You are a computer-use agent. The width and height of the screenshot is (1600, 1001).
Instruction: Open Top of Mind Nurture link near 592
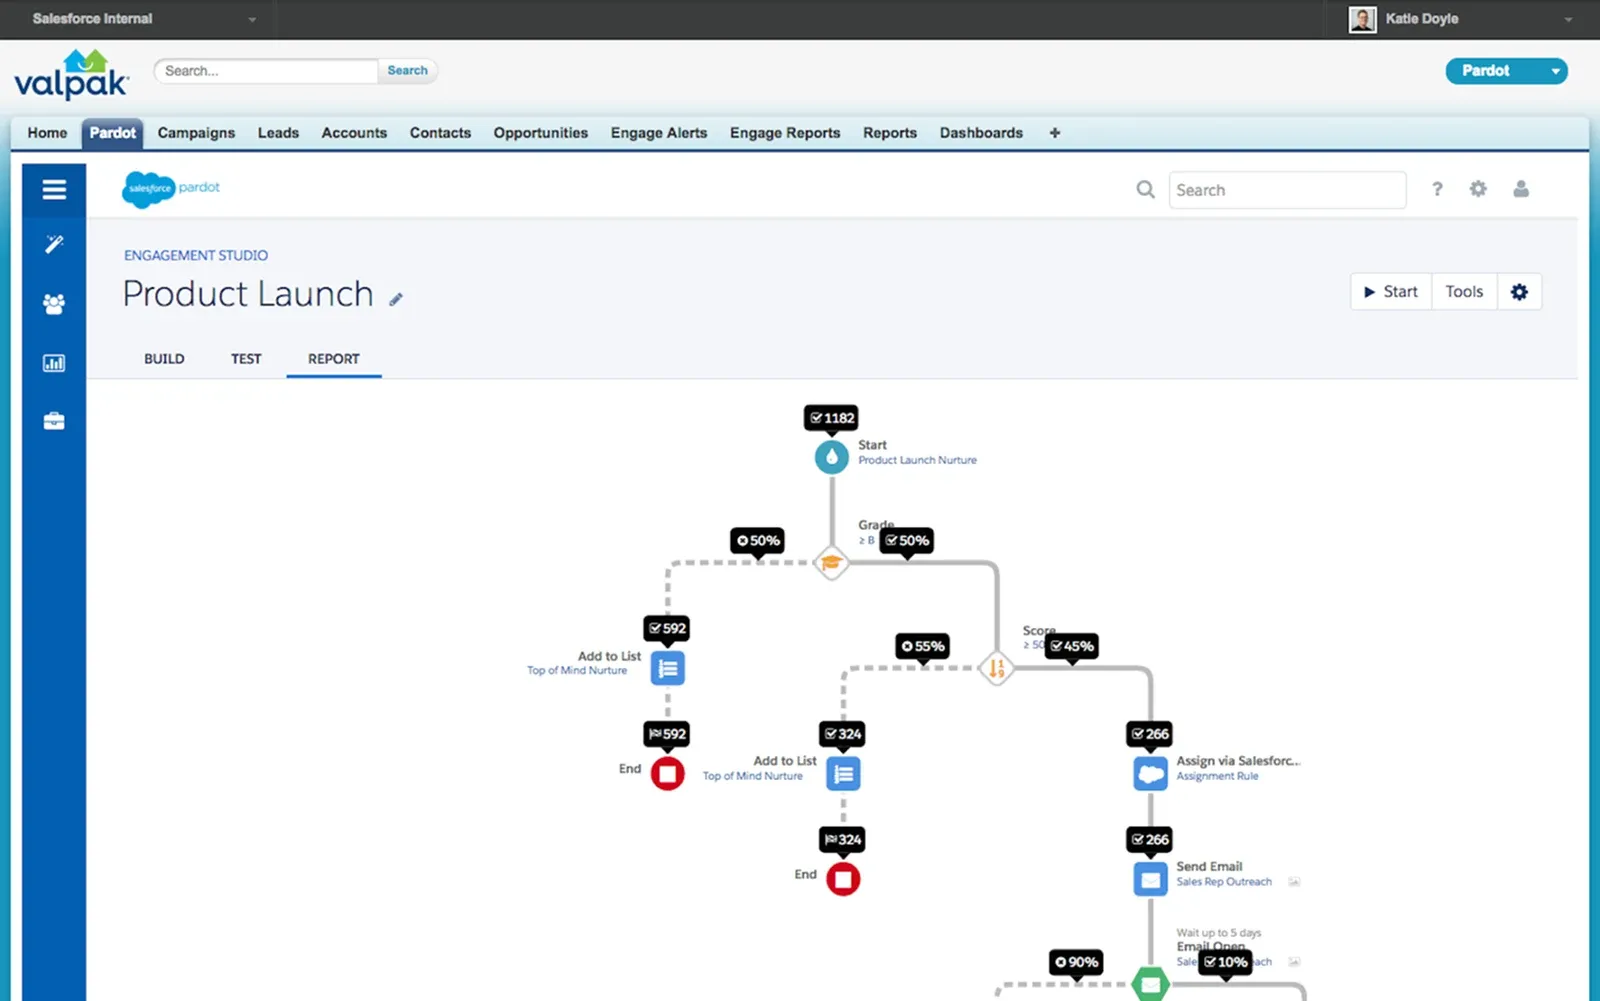(x=577, y=671)
